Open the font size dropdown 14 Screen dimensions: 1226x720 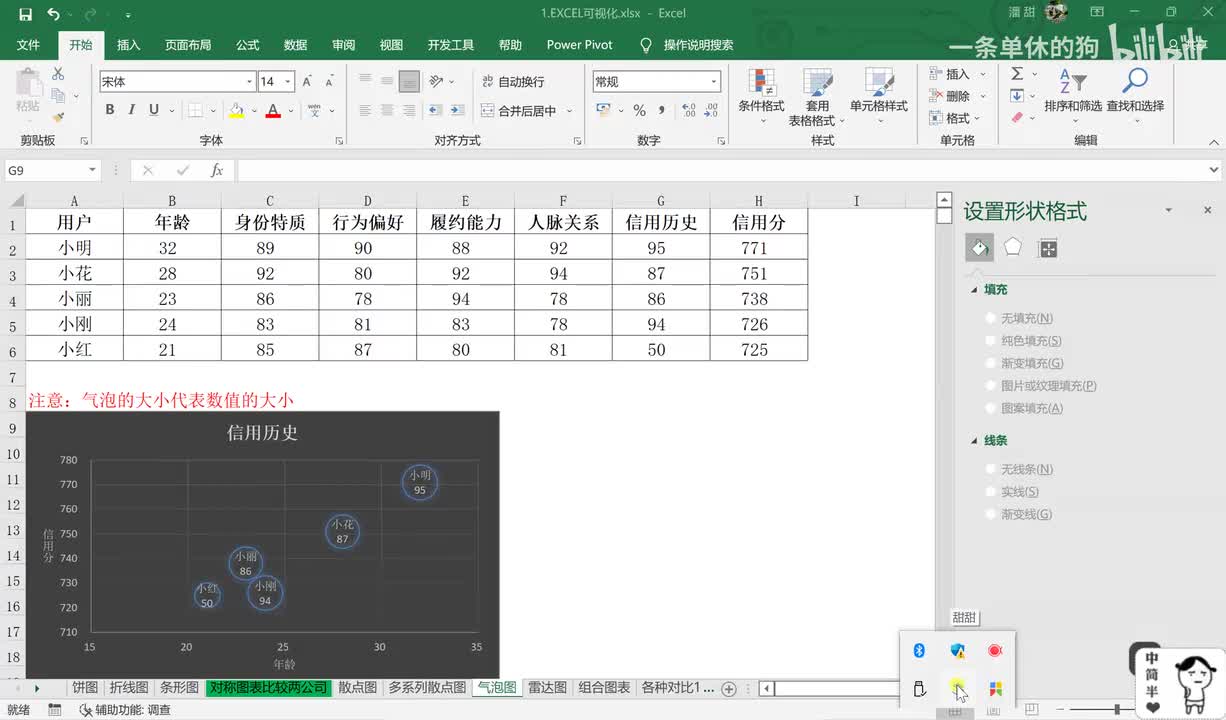pos(288,81)
